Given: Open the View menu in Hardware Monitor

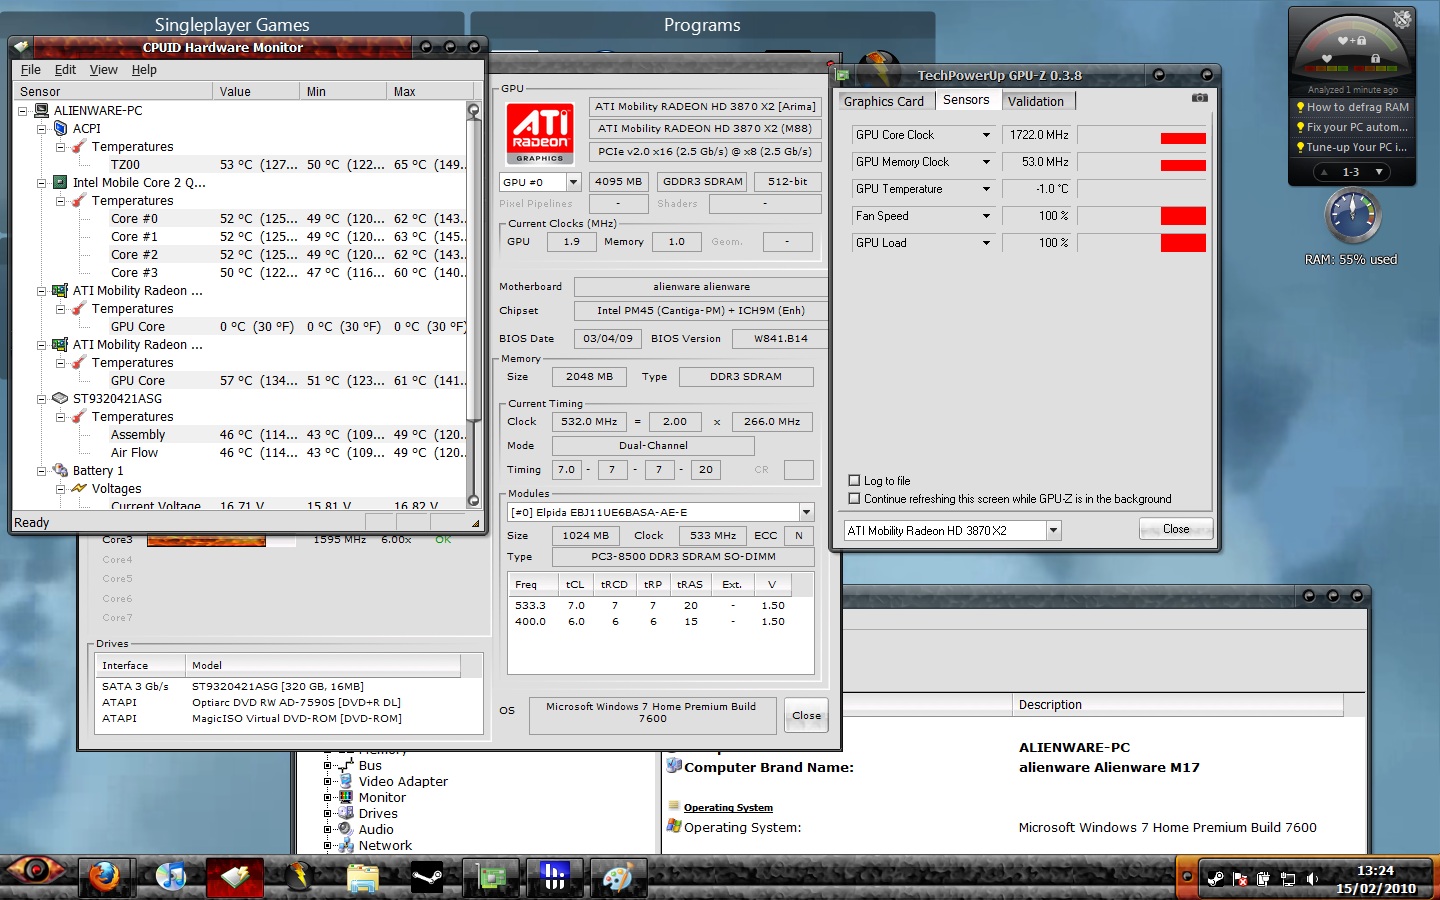Looking at the screenshot, I should 103,70.
